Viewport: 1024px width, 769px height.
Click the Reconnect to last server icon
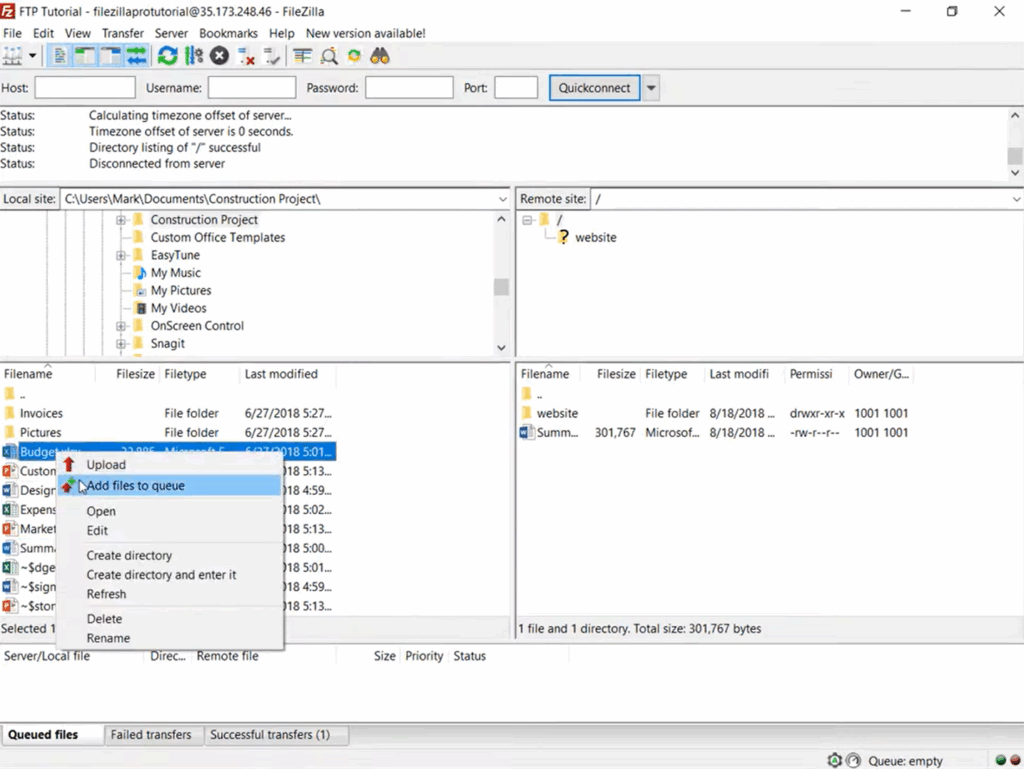[271, 56]
